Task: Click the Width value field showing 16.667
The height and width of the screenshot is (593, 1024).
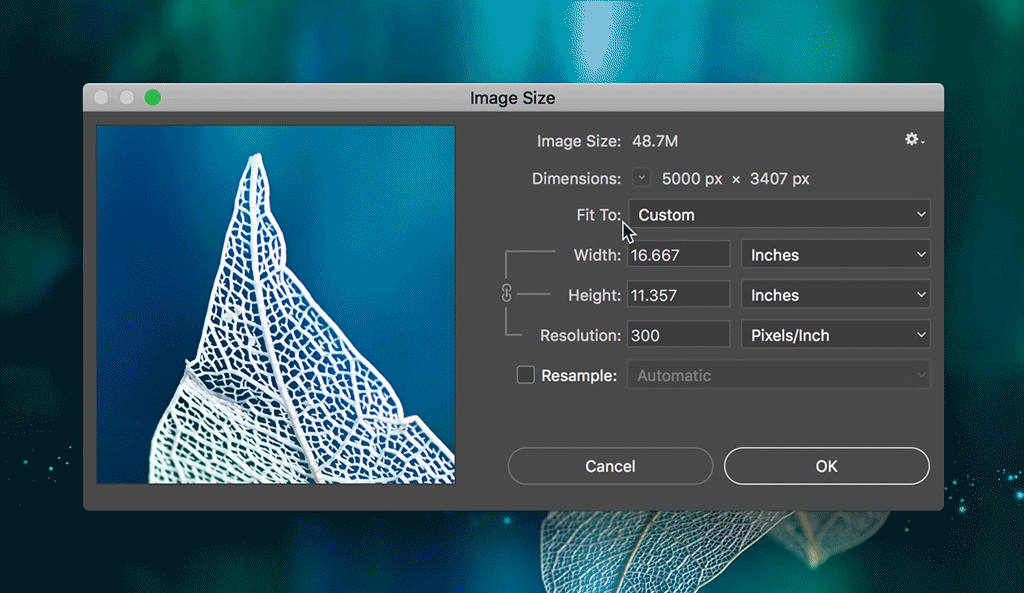Action: pos(678,254)
